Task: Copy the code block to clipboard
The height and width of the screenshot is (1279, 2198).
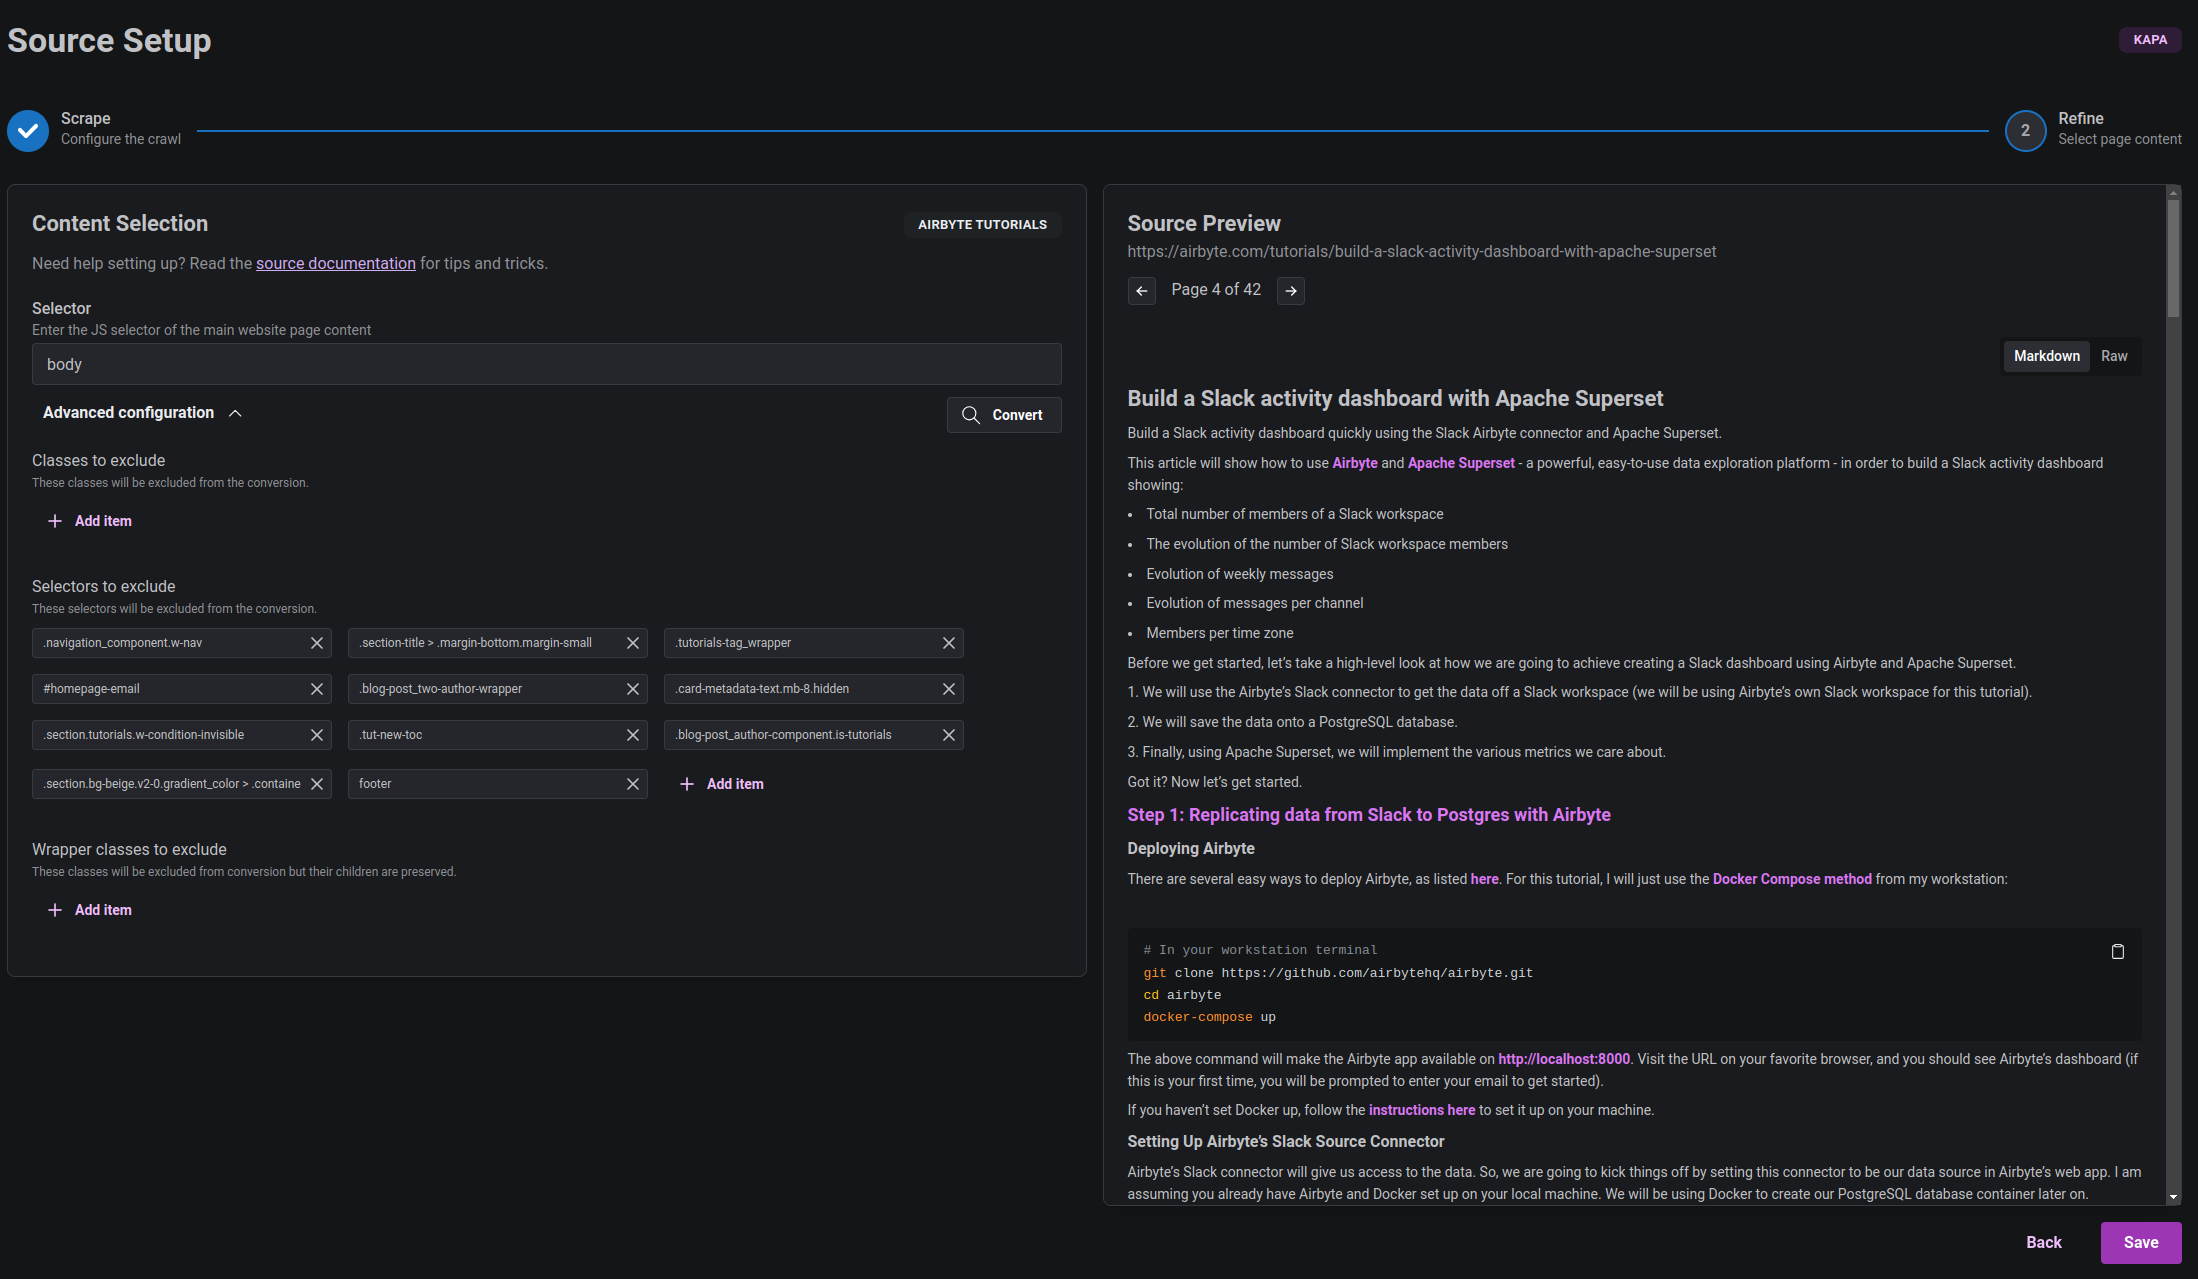Action: pos(2118,952)
